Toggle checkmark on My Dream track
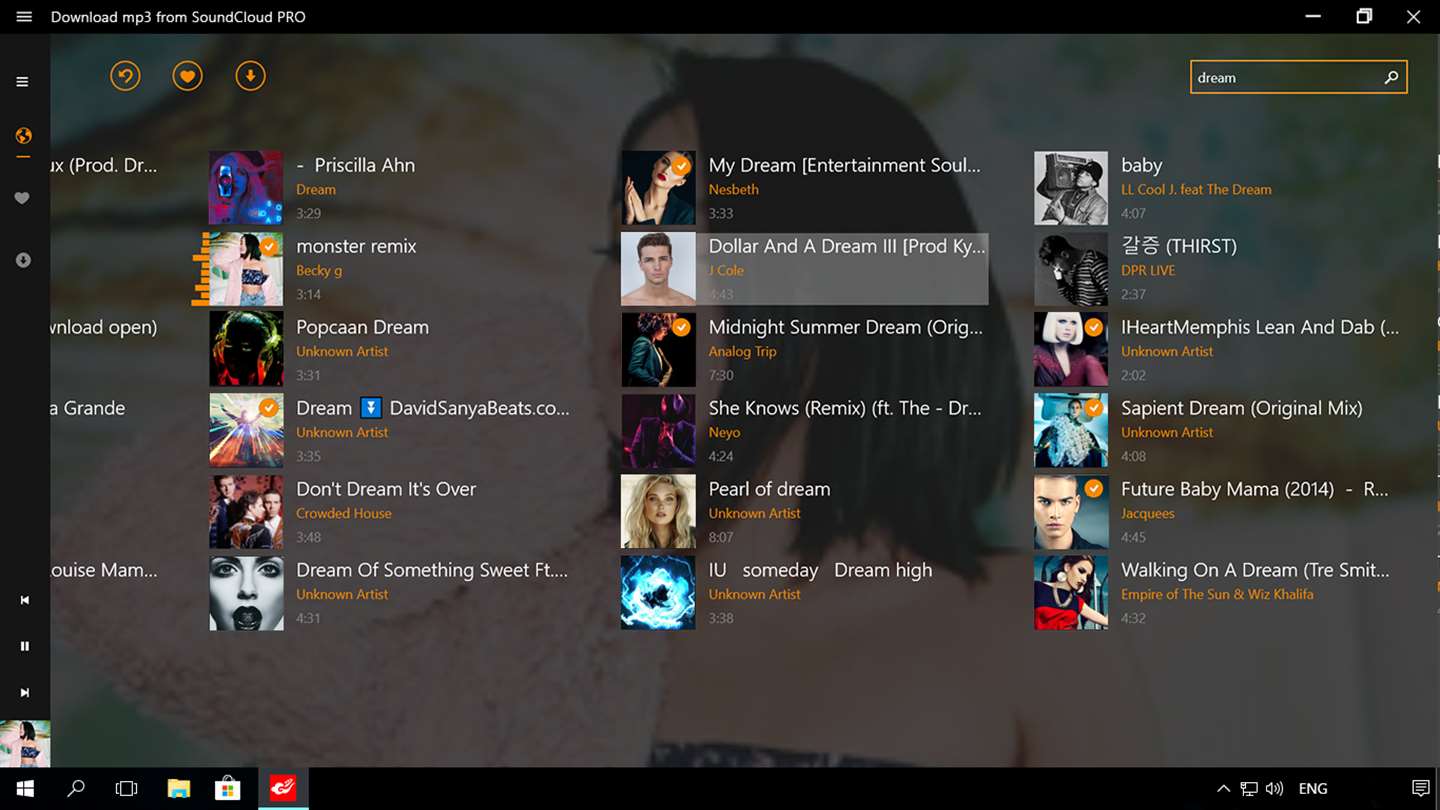 tap(681, 166)
